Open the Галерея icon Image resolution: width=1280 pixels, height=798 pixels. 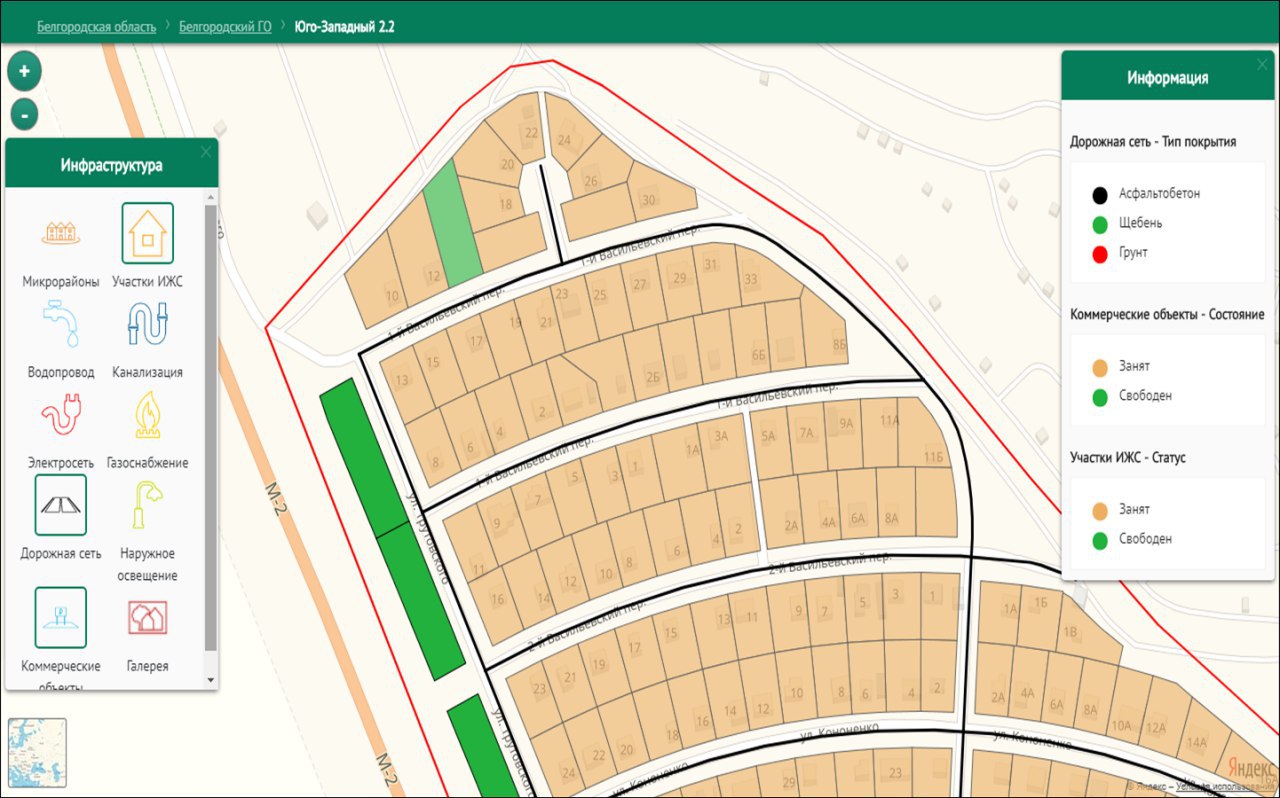pos(148,618)
